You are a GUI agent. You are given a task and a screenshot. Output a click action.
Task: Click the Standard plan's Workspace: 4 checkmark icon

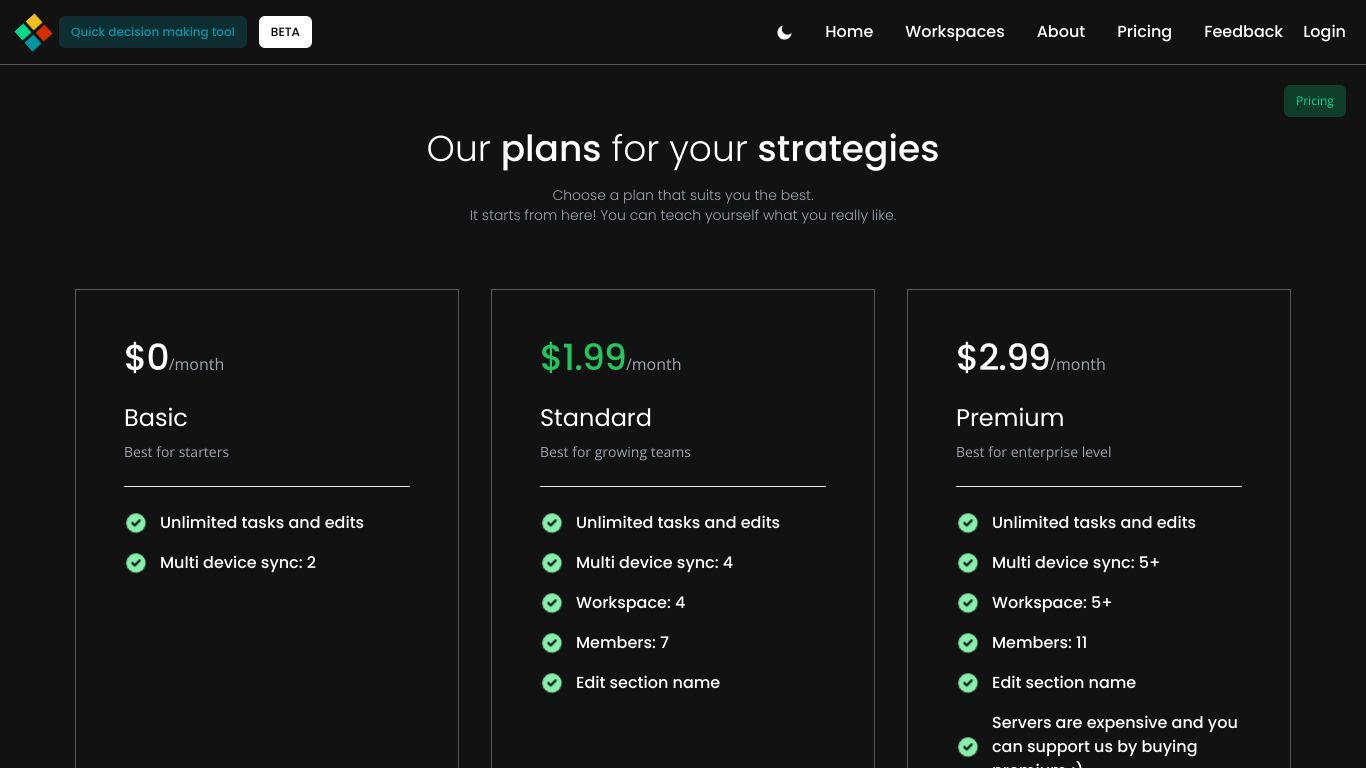[552, 603]
